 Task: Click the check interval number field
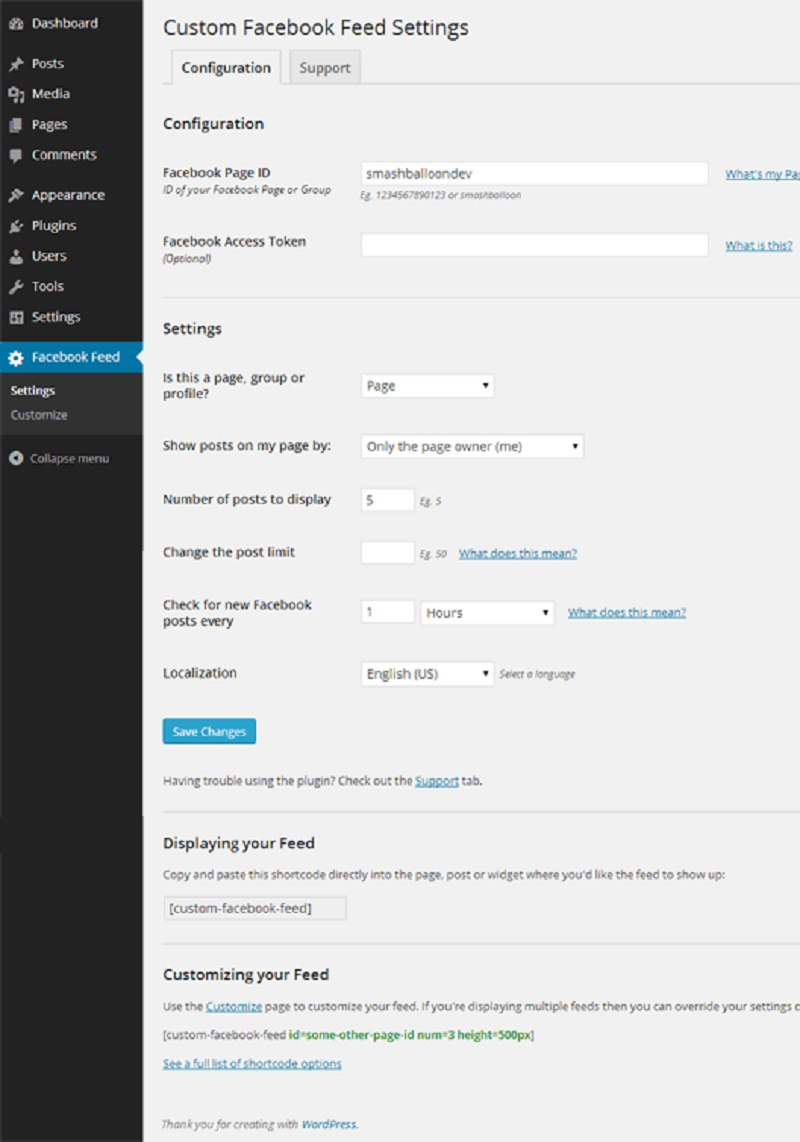[x=388, y=613]
